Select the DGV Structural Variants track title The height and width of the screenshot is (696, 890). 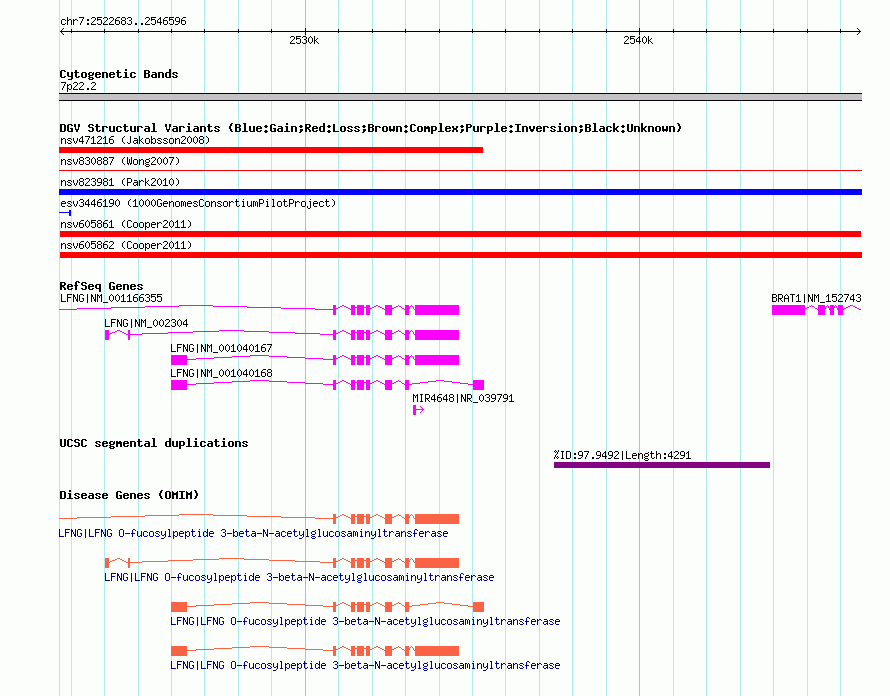(370, 128)
